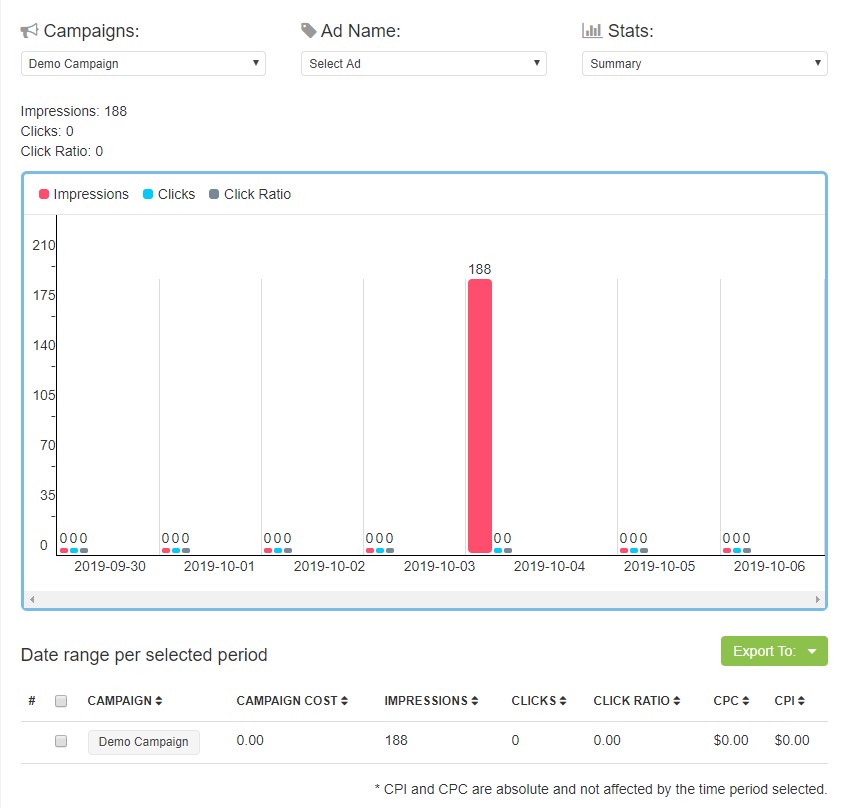This screenshot has height=808, width=847.
Task: Sort by Clicks column header
Action: (538, 701)
